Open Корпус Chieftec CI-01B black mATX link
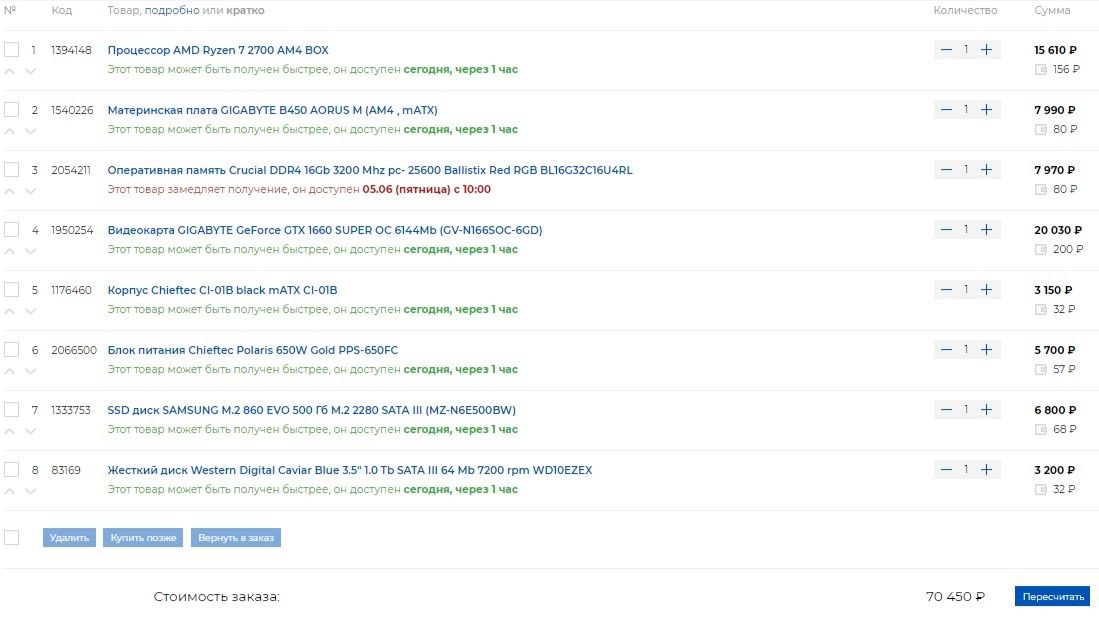This screenshot has height=618, width=1099. 222,290
